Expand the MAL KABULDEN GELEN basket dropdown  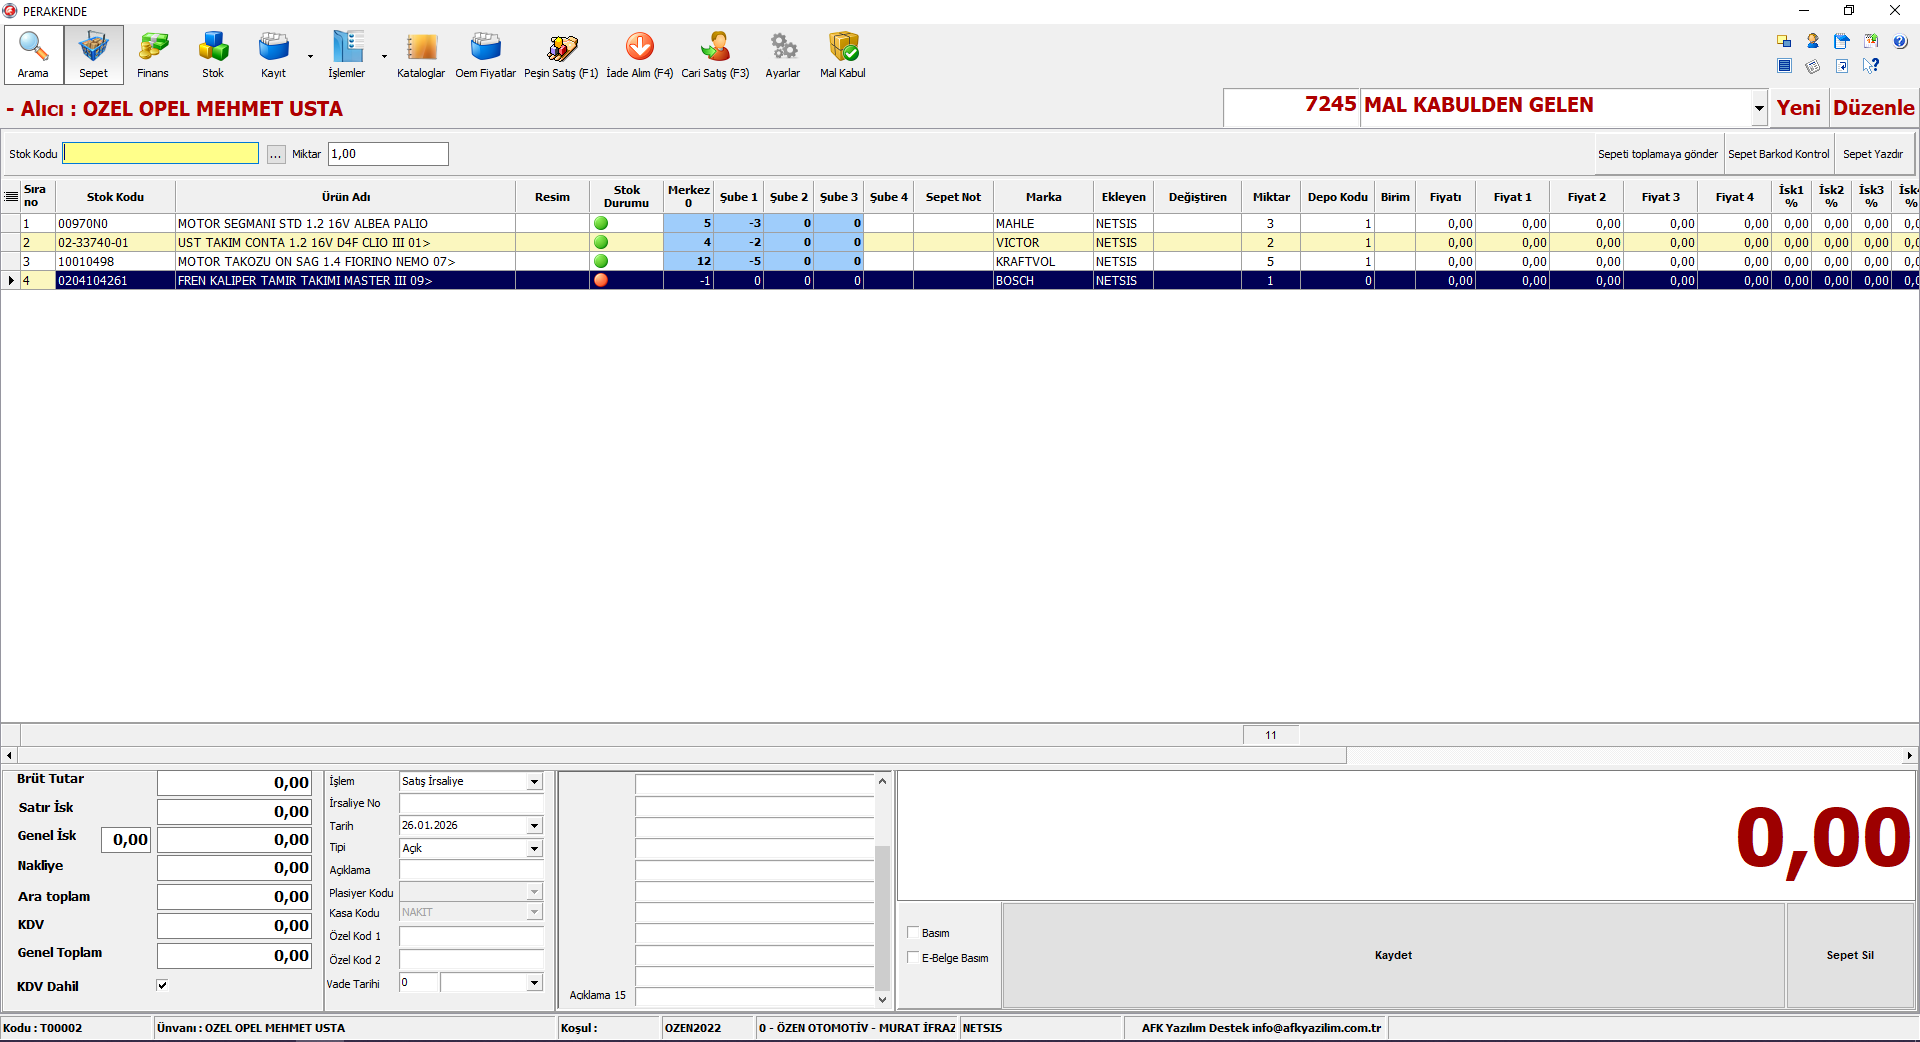tap(1758, 108)
